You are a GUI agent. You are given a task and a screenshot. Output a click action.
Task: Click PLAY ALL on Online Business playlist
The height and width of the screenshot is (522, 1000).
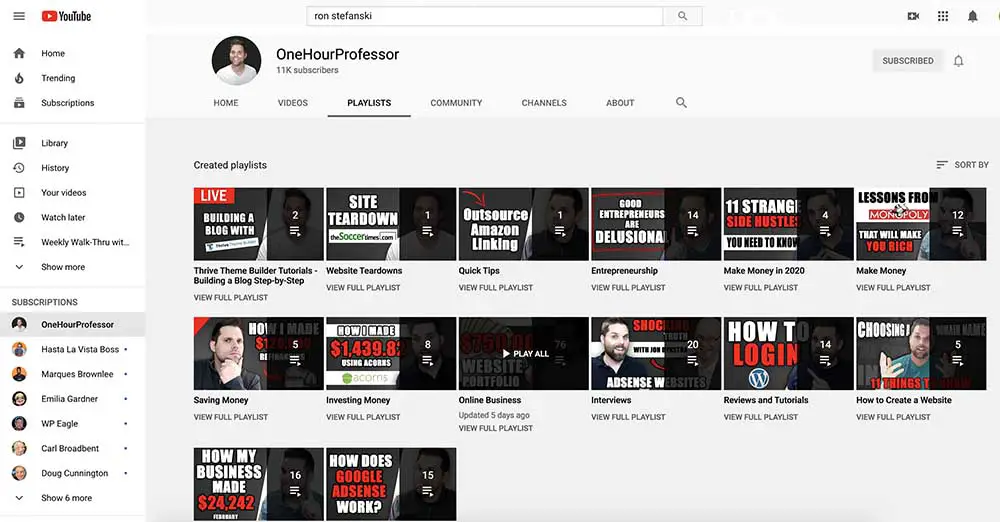point(525,354)
